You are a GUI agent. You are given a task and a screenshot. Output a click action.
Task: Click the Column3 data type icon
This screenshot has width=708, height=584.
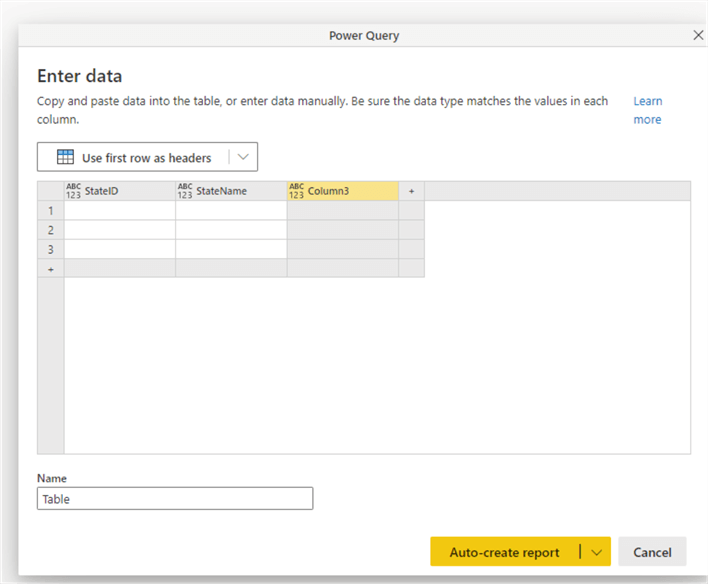pos(296,190)
